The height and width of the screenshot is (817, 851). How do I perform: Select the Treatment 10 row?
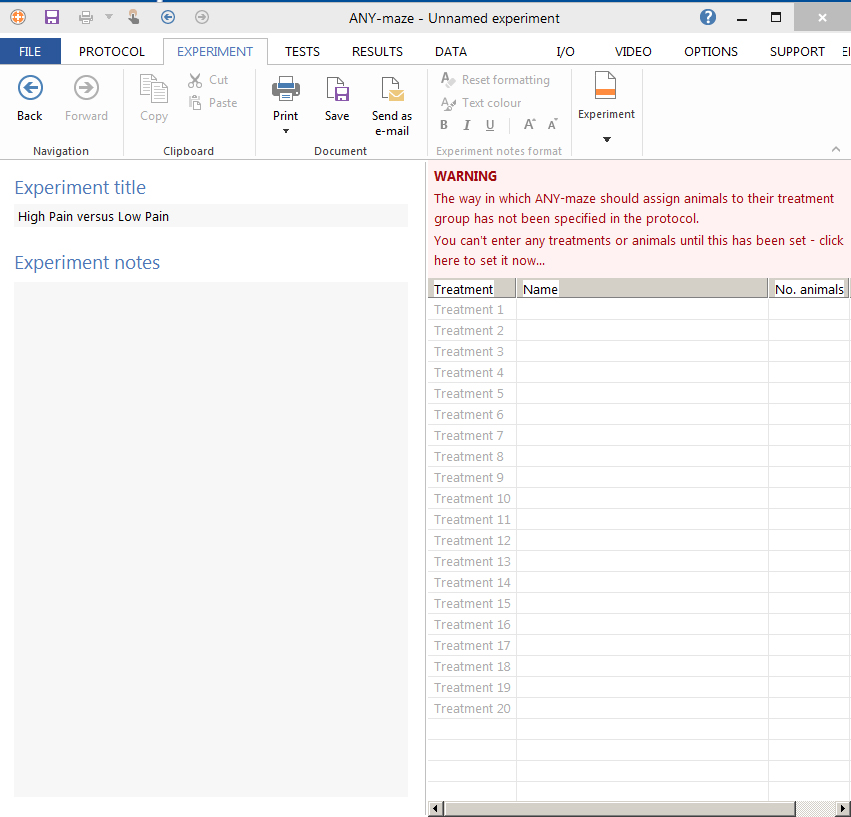pyautogui.click(x=639, y=498)
